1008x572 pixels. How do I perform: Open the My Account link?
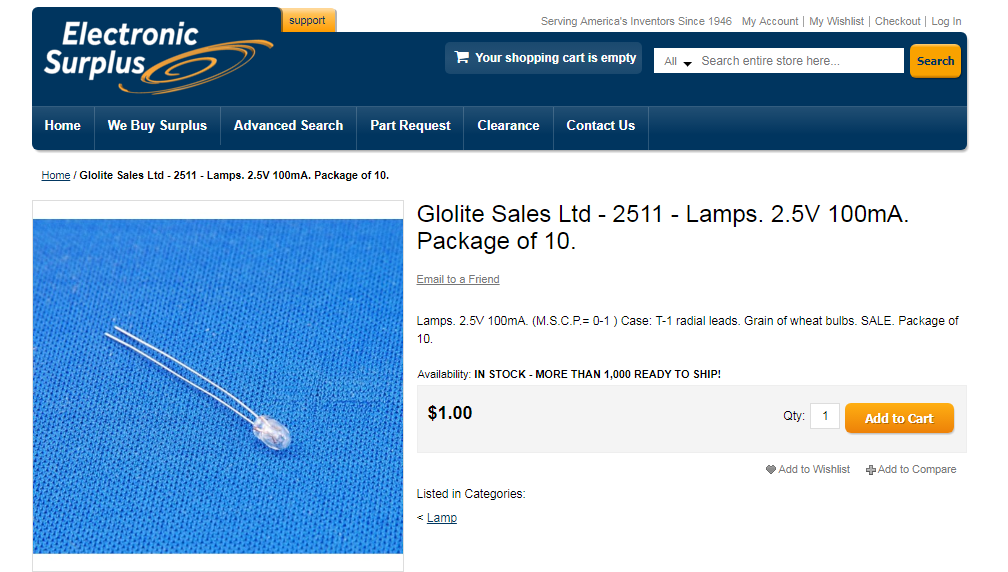(x=770, y=21)
